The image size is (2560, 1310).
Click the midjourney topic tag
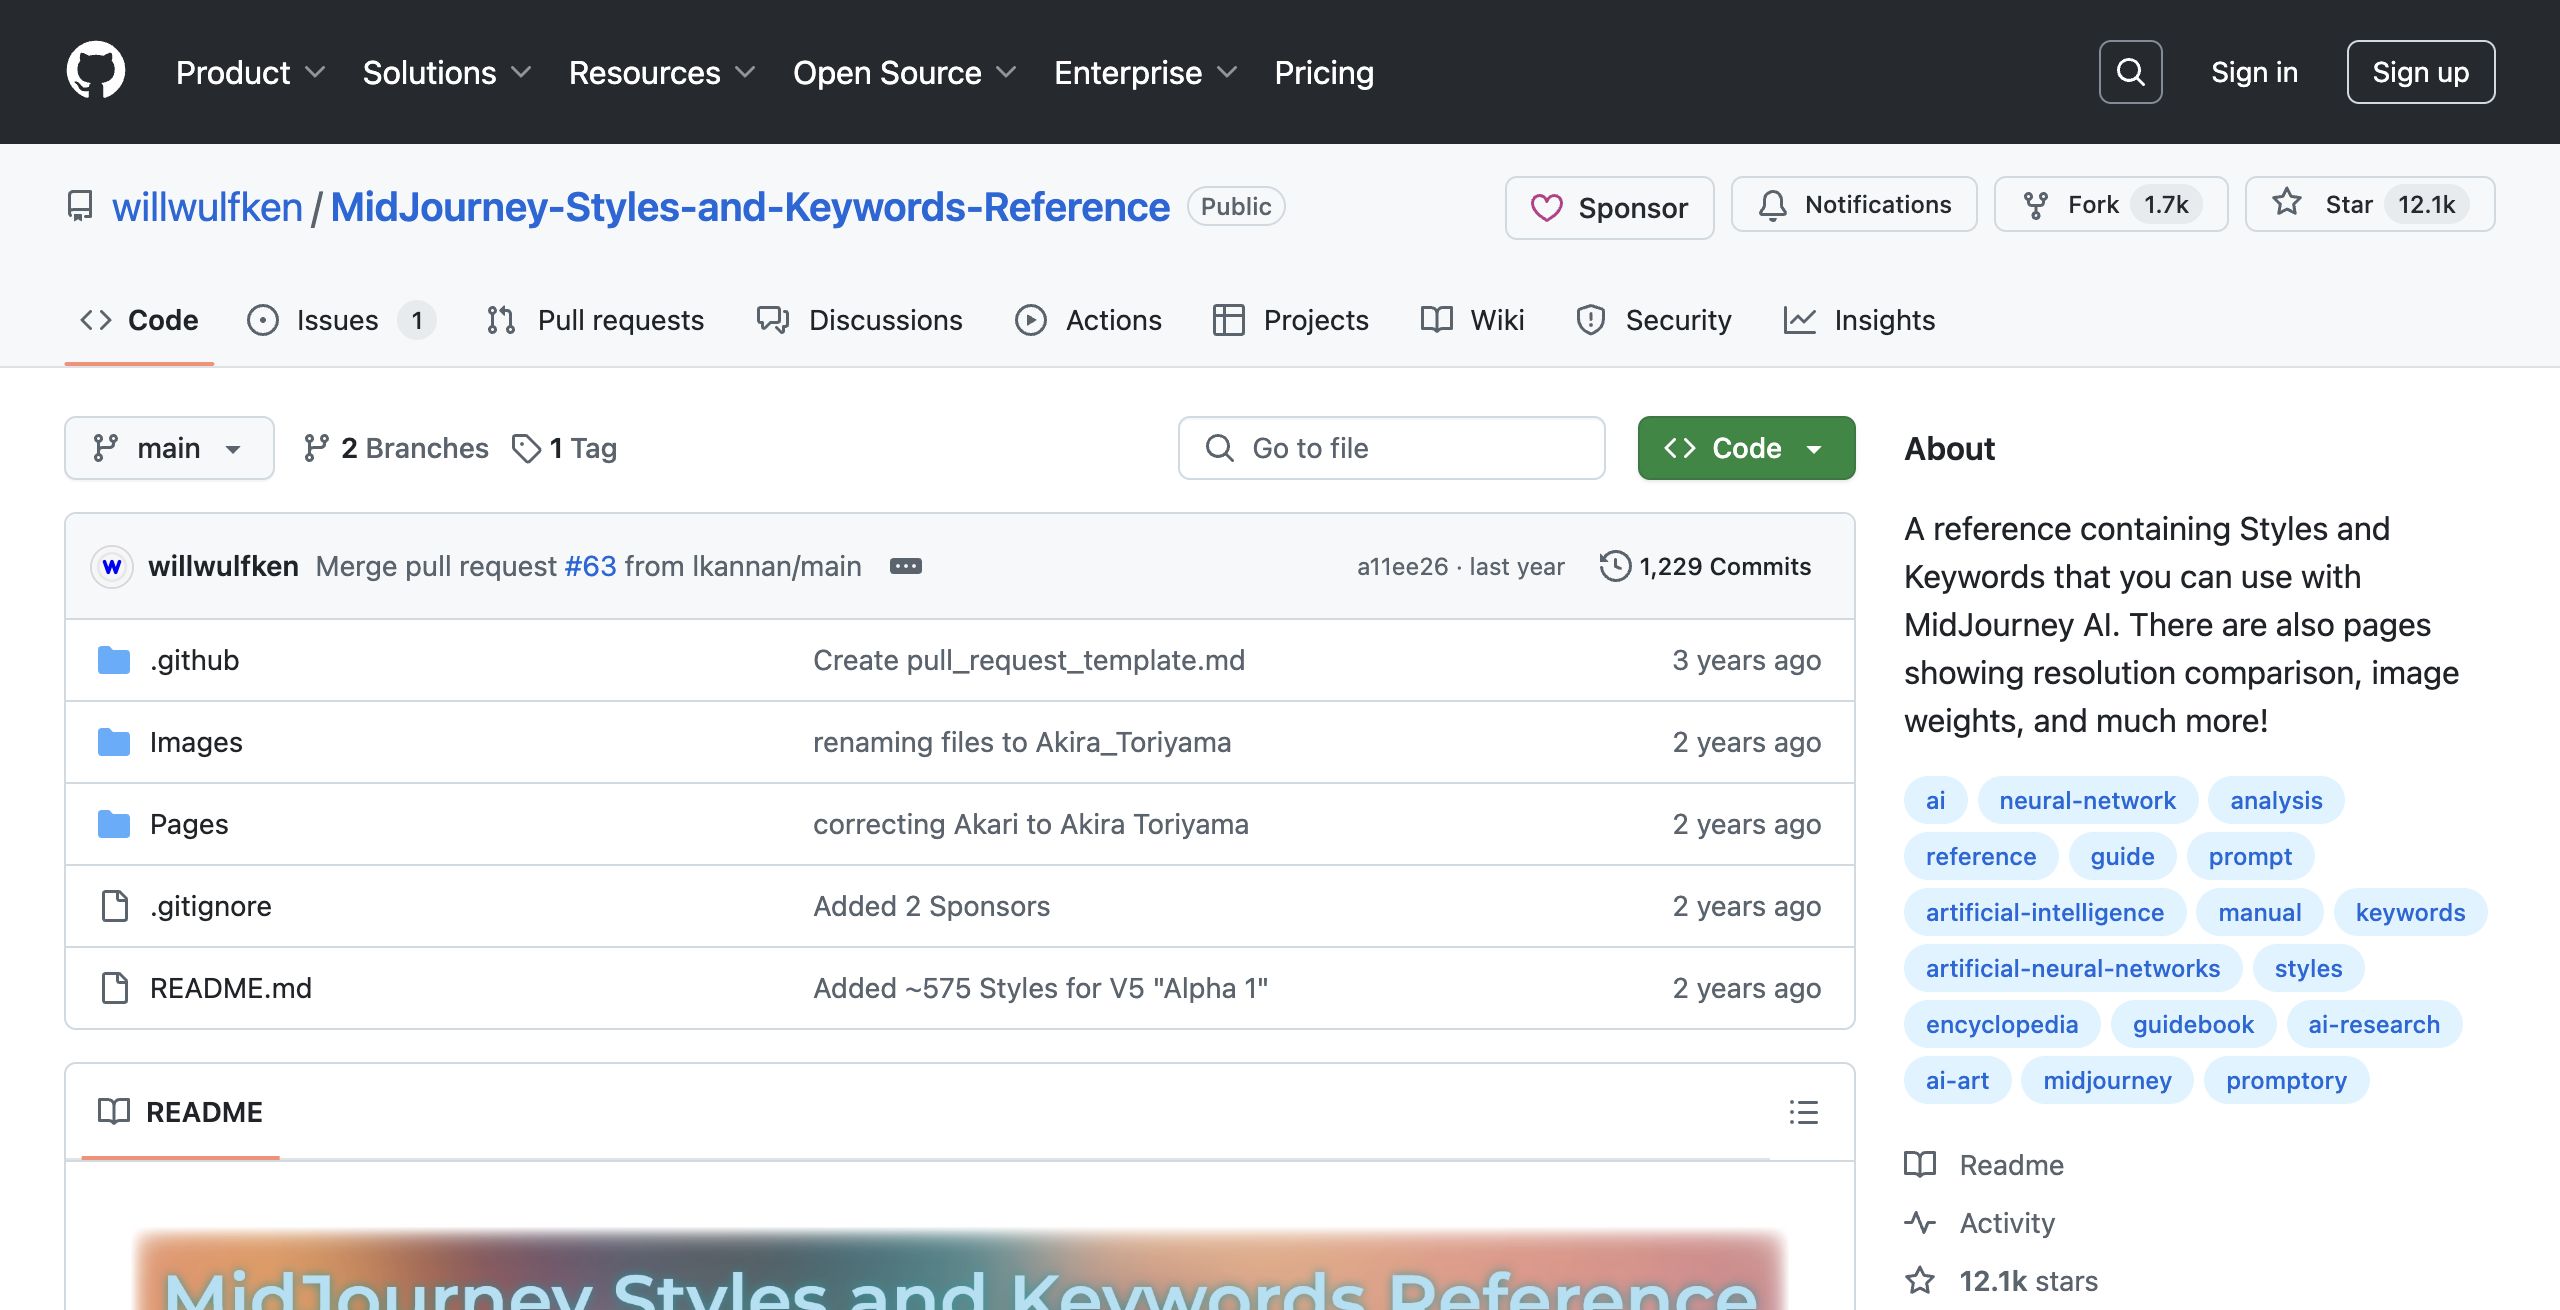[2106, 1080]
